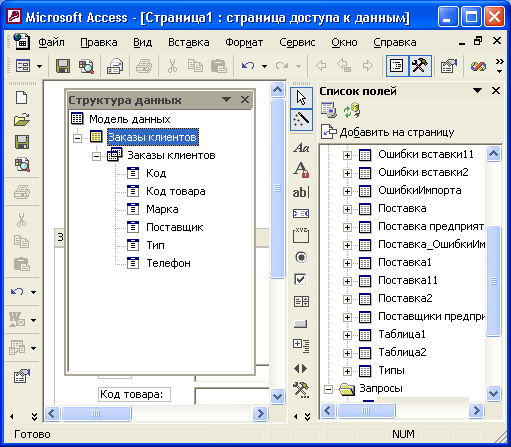This screenshot has height=447, width=511.
Task: Expand the Типы table node
Action: pyautogui.click(x=347, y=371)
